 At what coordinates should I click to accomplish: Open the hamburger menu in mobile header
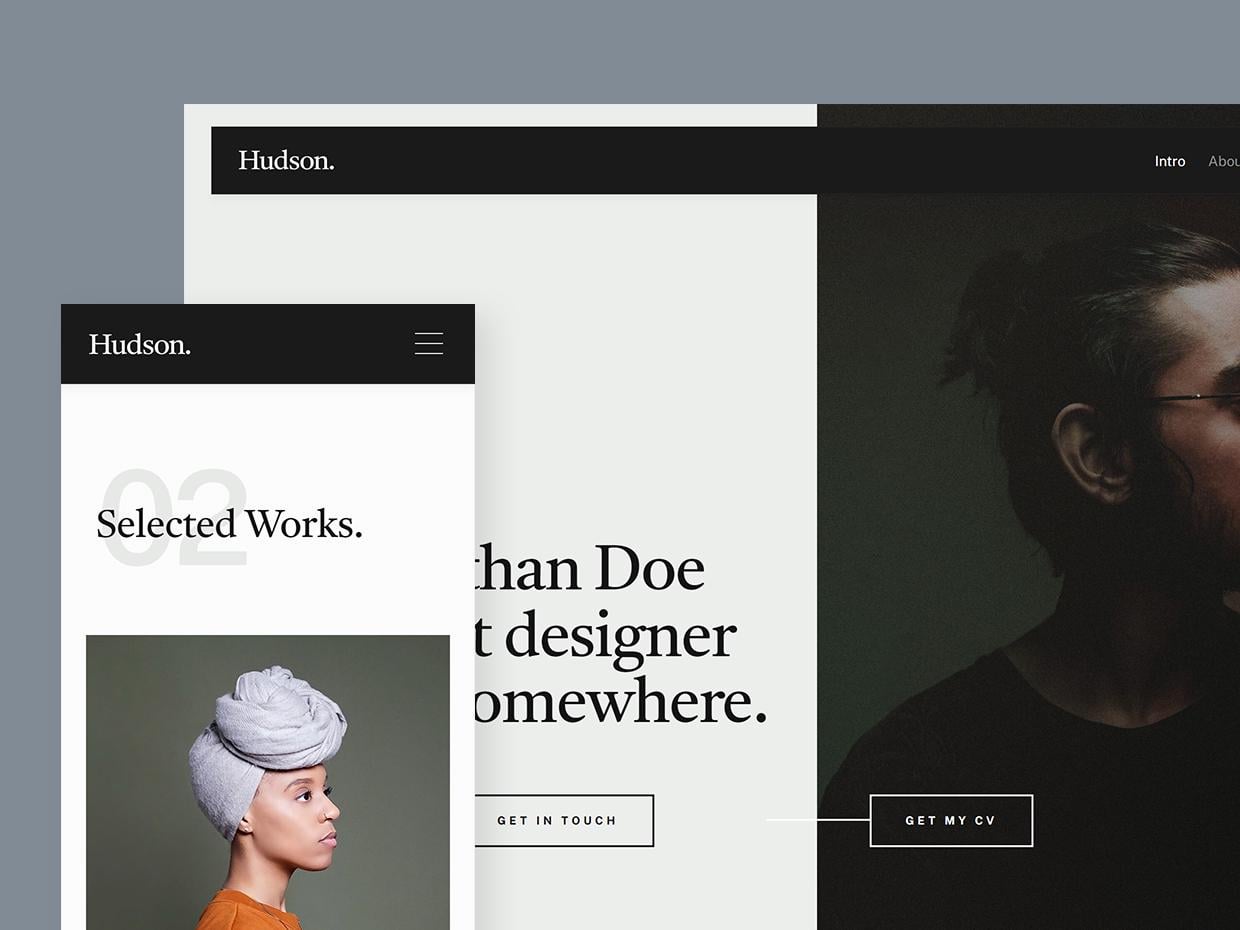pos(429,344)
